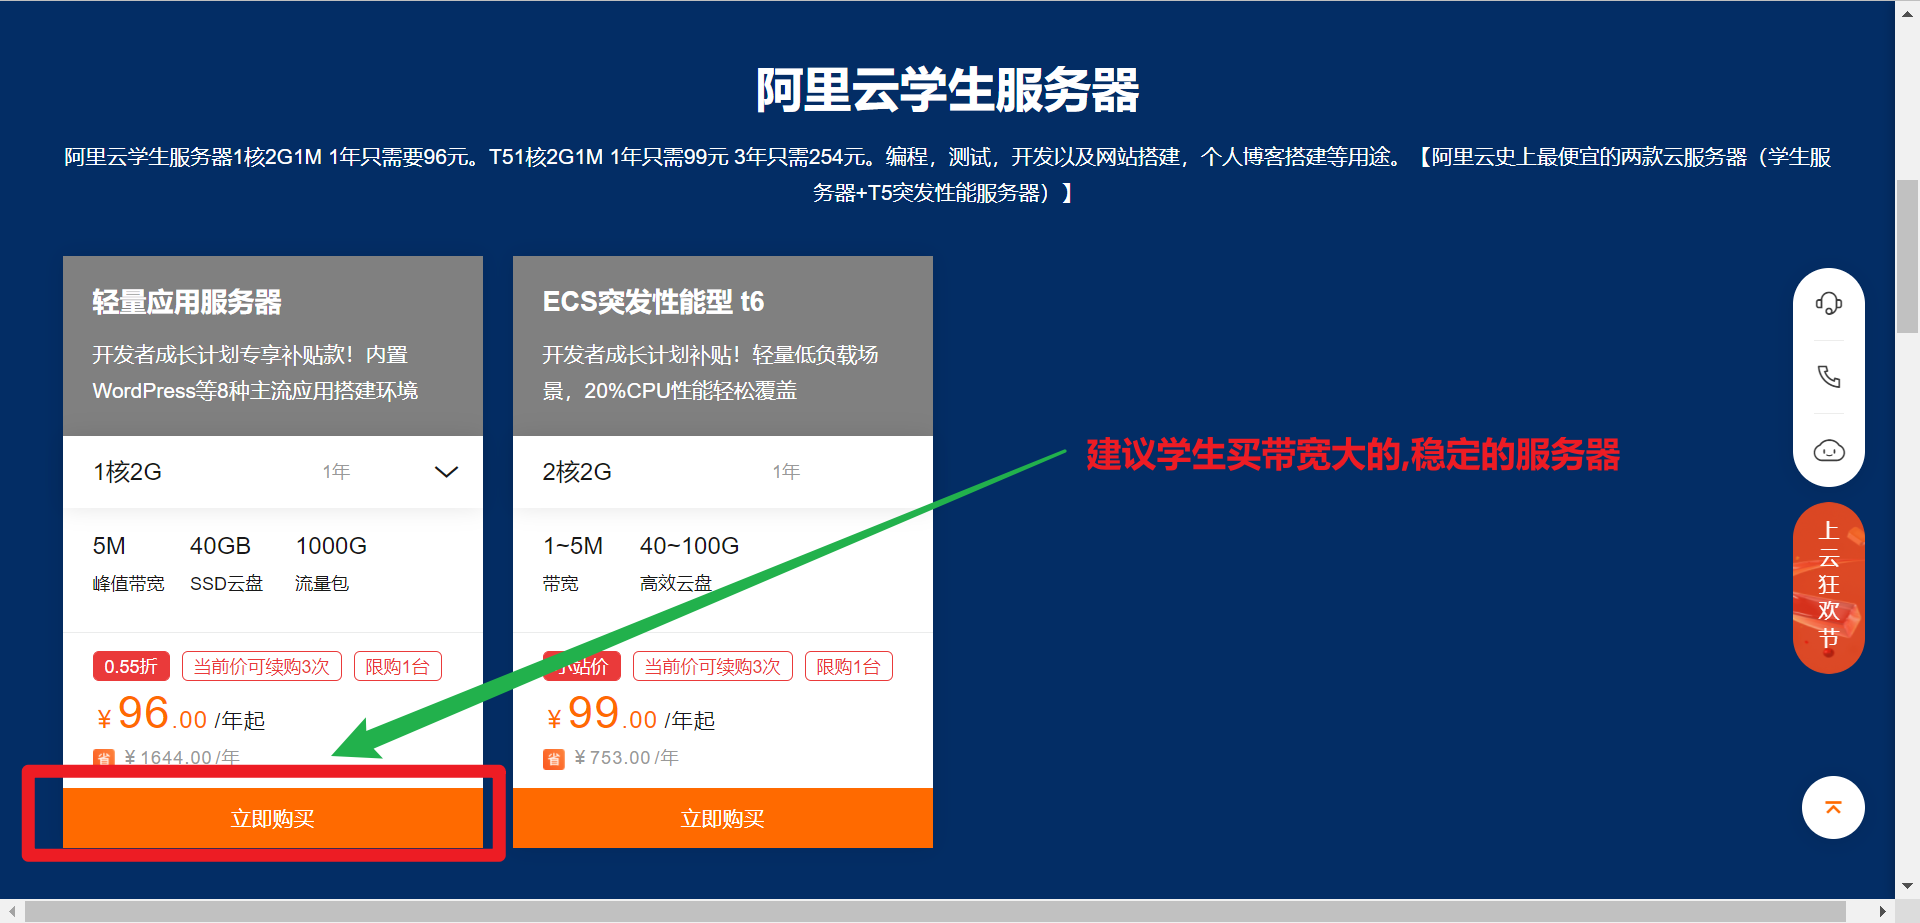The image size is (1920, 923).
Task: Click the phone call icon
Action: click(x=1829, y=377)
